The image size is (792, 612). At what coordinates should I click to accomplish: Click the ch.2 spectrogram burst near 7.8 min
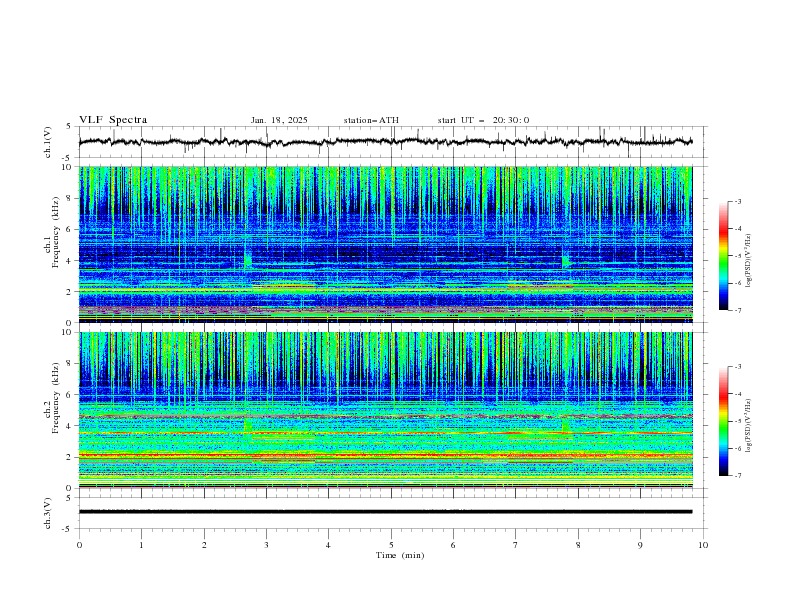tap(566, 426)
